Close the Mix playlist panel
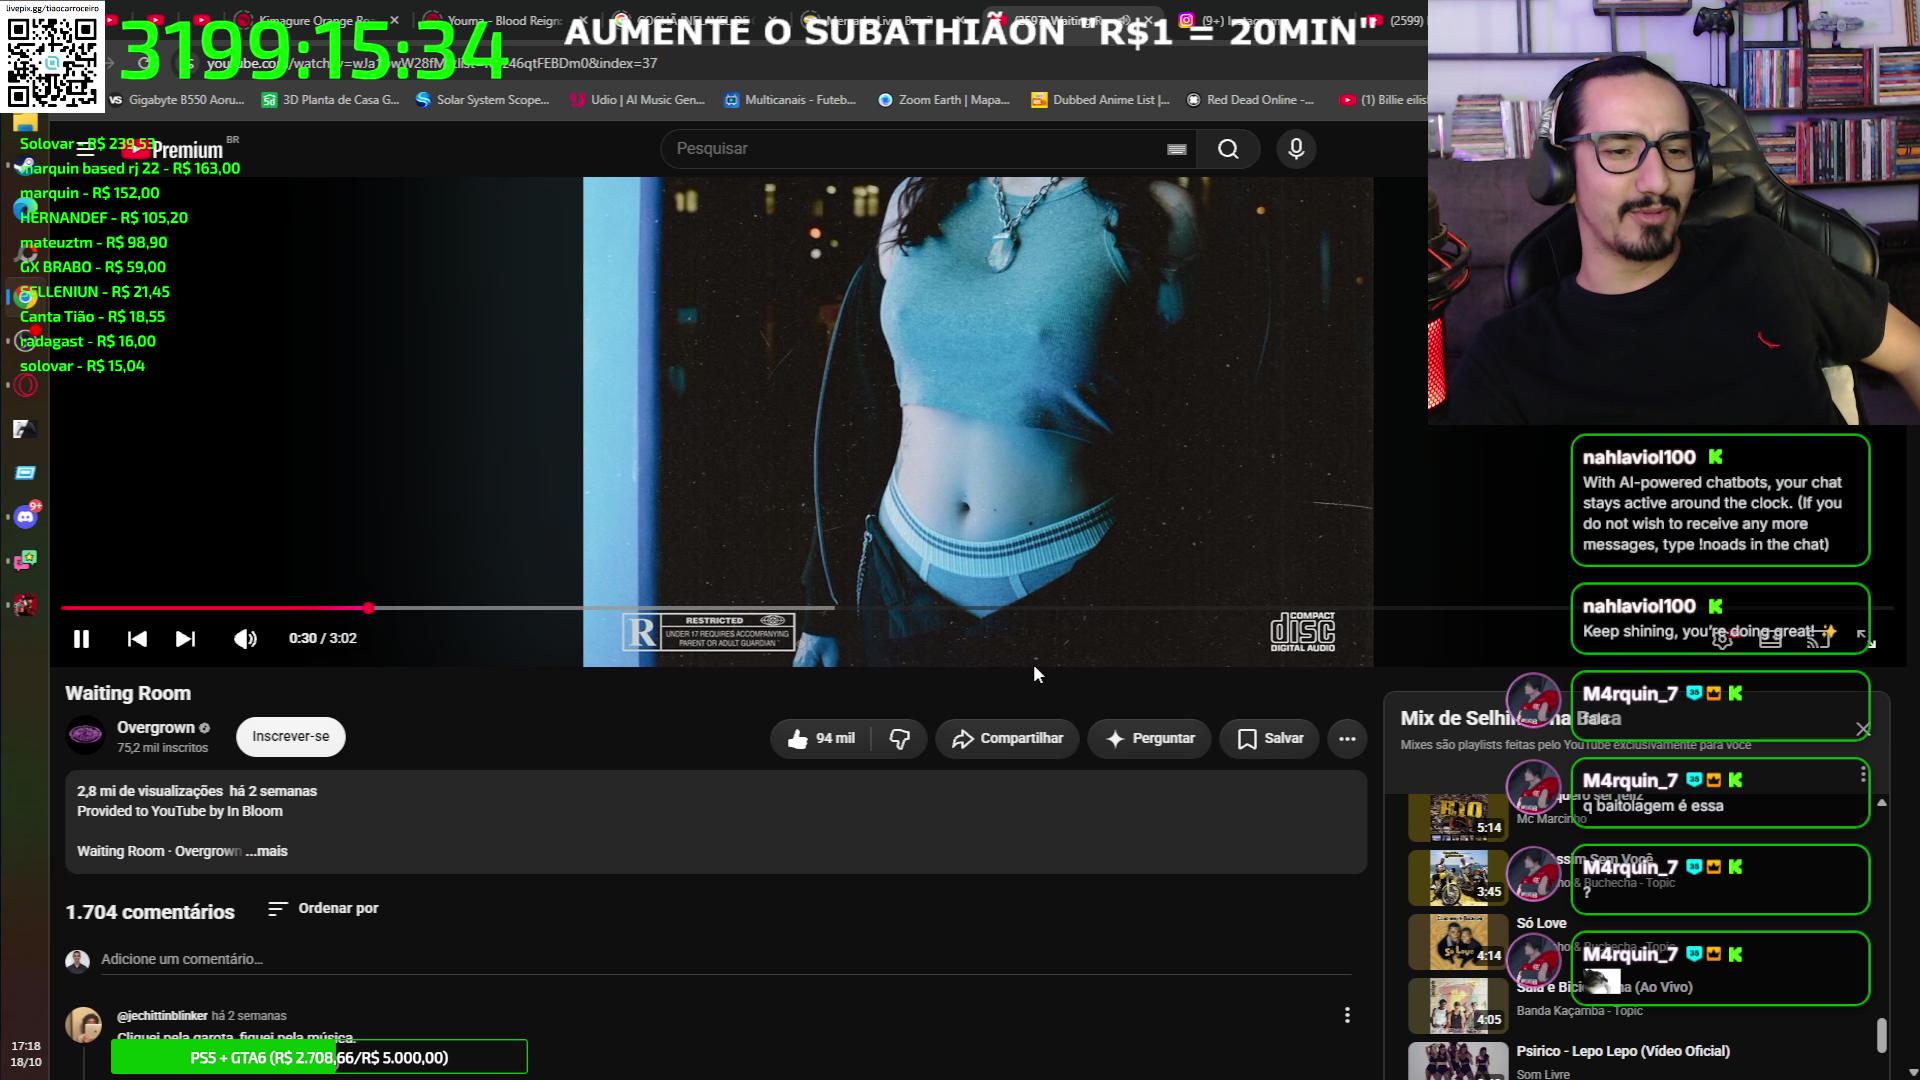 click(1863, 730)
